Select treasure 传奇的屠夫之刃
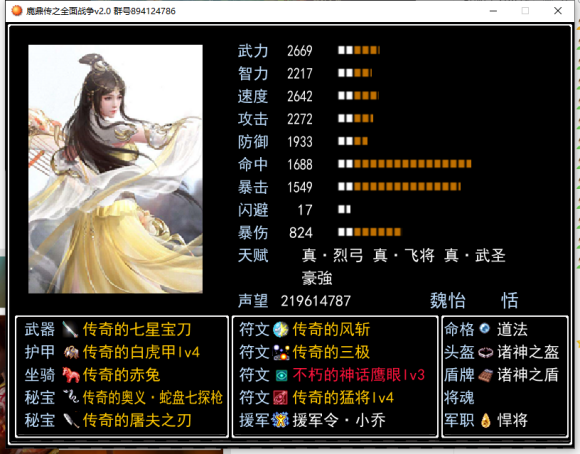 (137, 420)
